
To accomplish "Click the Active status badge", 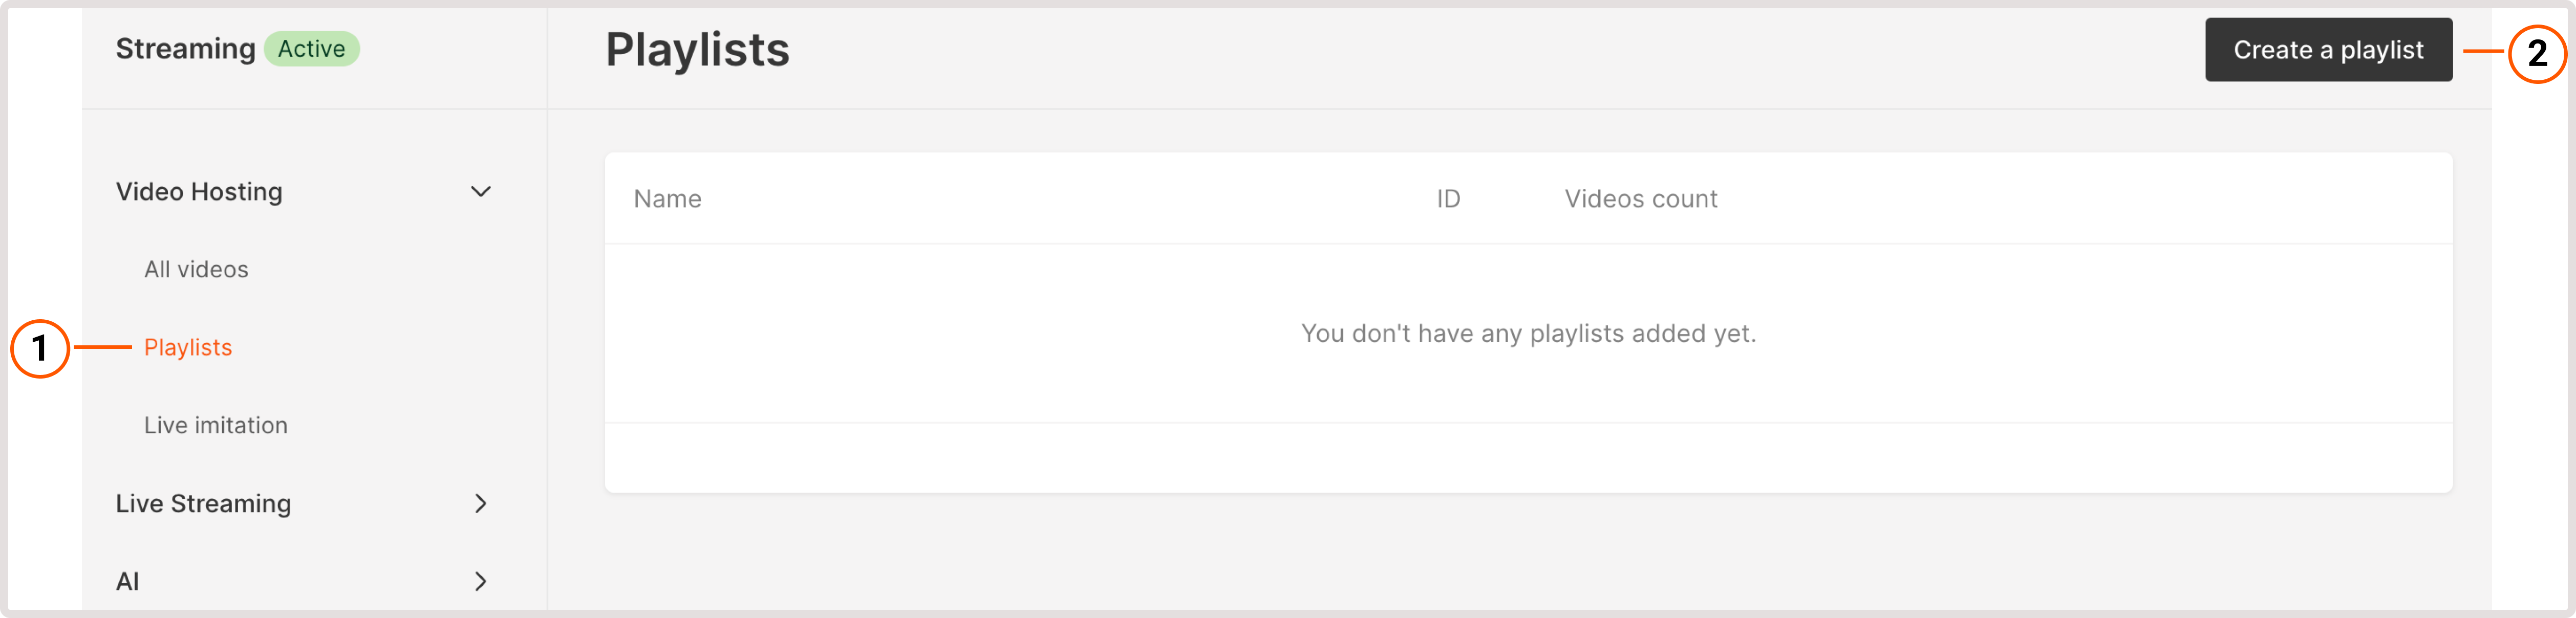I will pyautogui.click(x=311, y=48).
